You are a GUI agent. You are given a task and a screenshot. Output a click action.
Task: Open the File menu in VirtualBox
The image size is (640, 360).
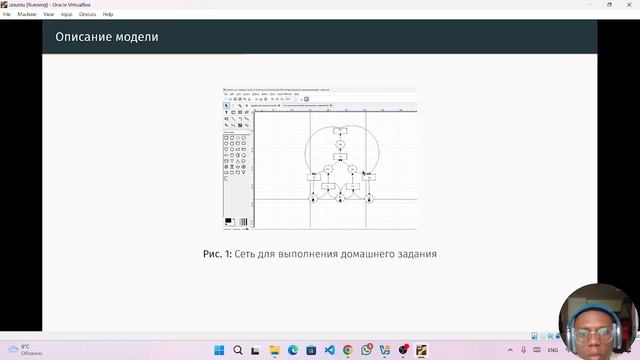pos(7,14)
